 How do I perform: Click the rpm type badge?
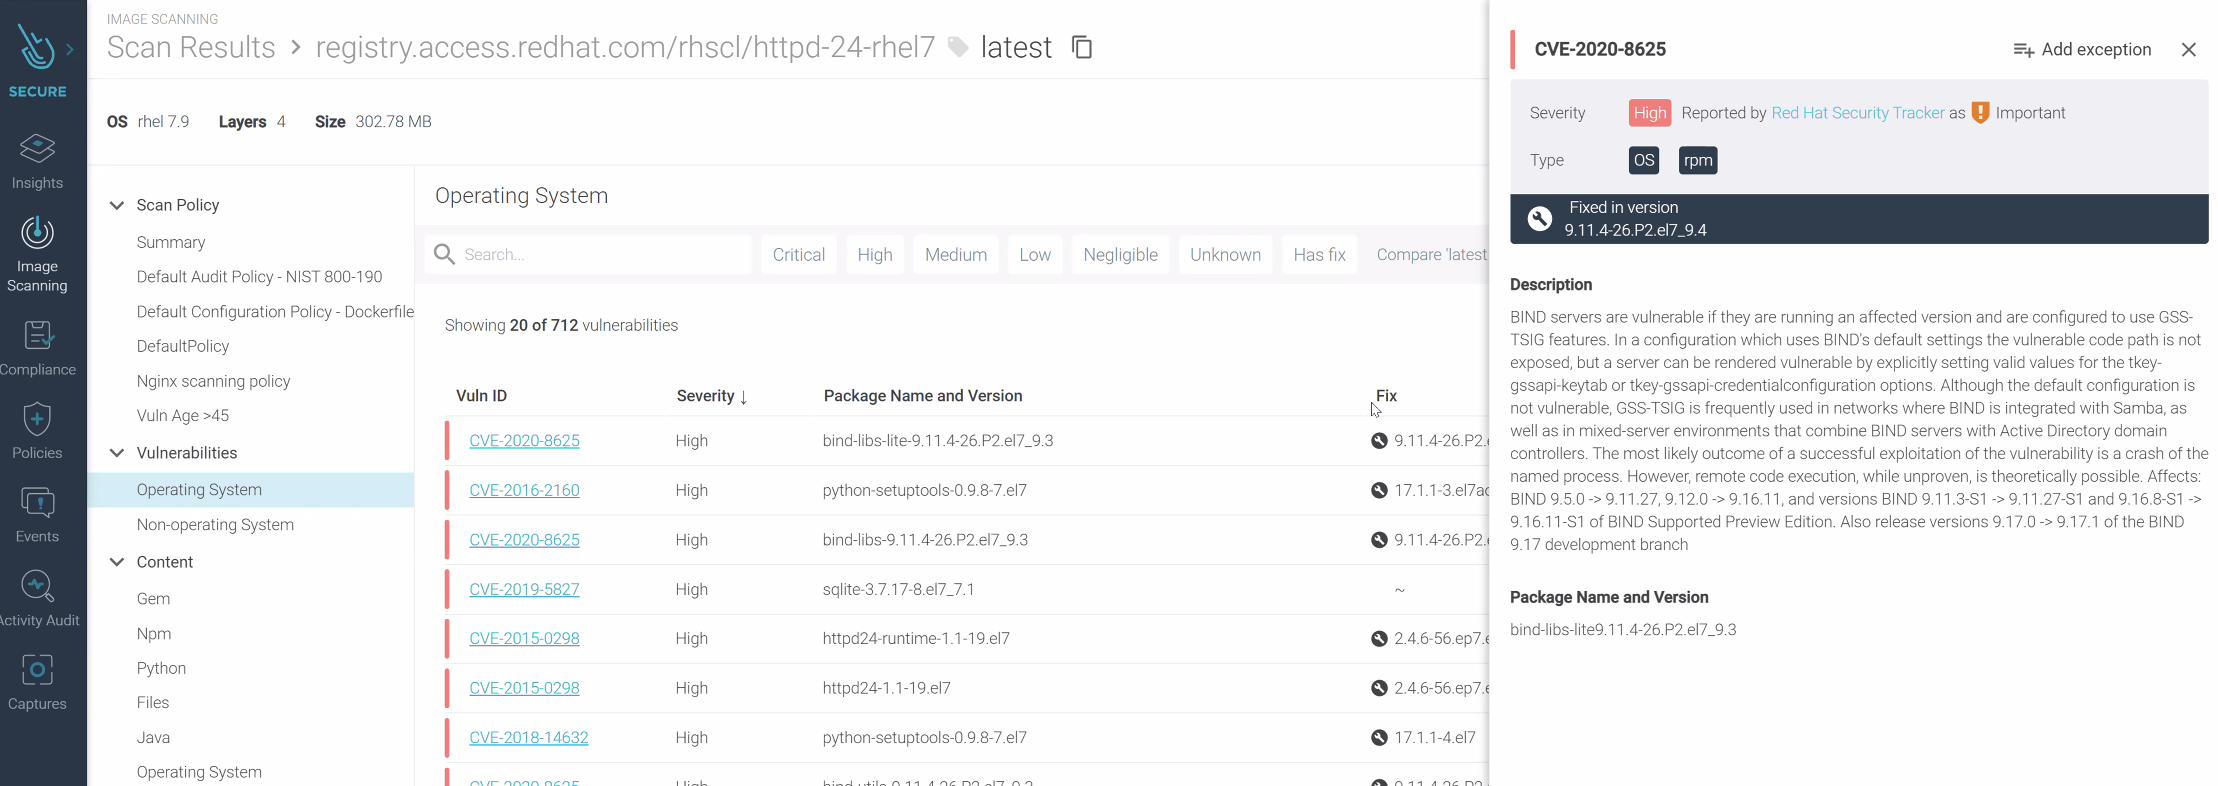1697,160
